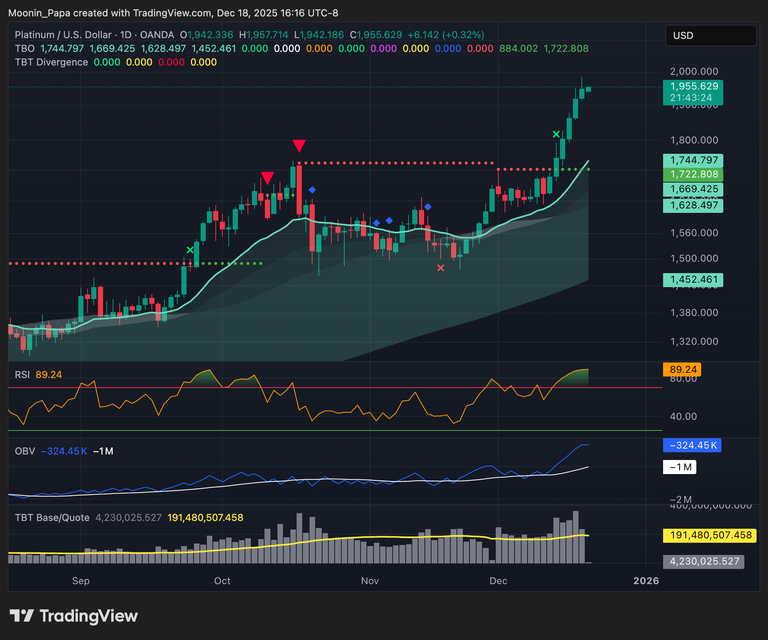Click the OBV pane legend label
The height and width of the screenshot is (640, 768).
(23, 451)
